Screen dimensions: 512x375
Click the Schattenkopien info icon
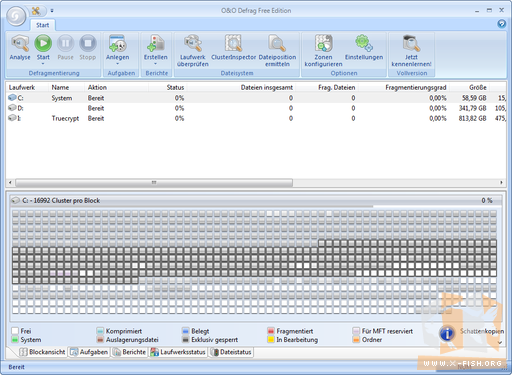coord(447,333)
